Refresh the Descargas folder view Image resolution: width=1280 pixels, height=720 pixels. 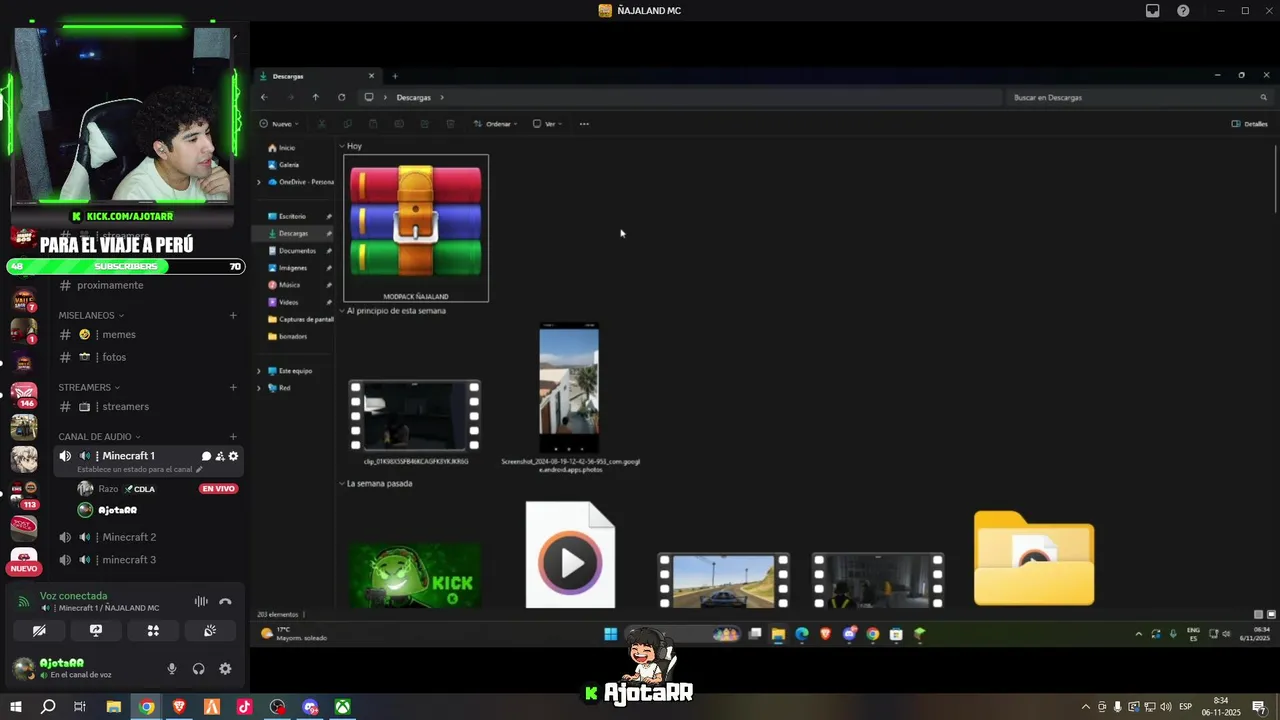coord(341,97)
